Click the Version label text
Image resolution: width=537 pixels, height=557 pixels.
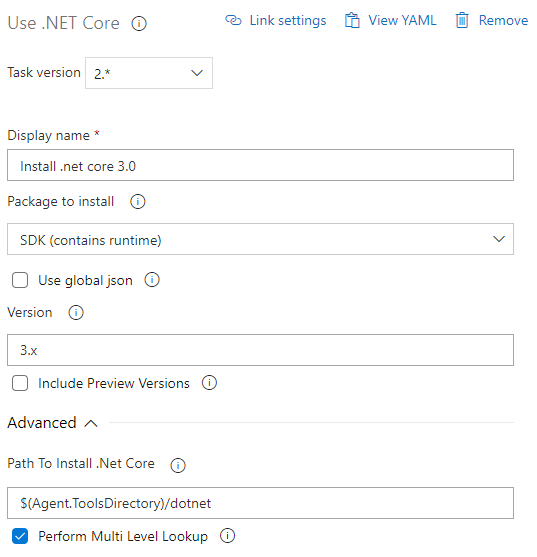pos(30,313)
